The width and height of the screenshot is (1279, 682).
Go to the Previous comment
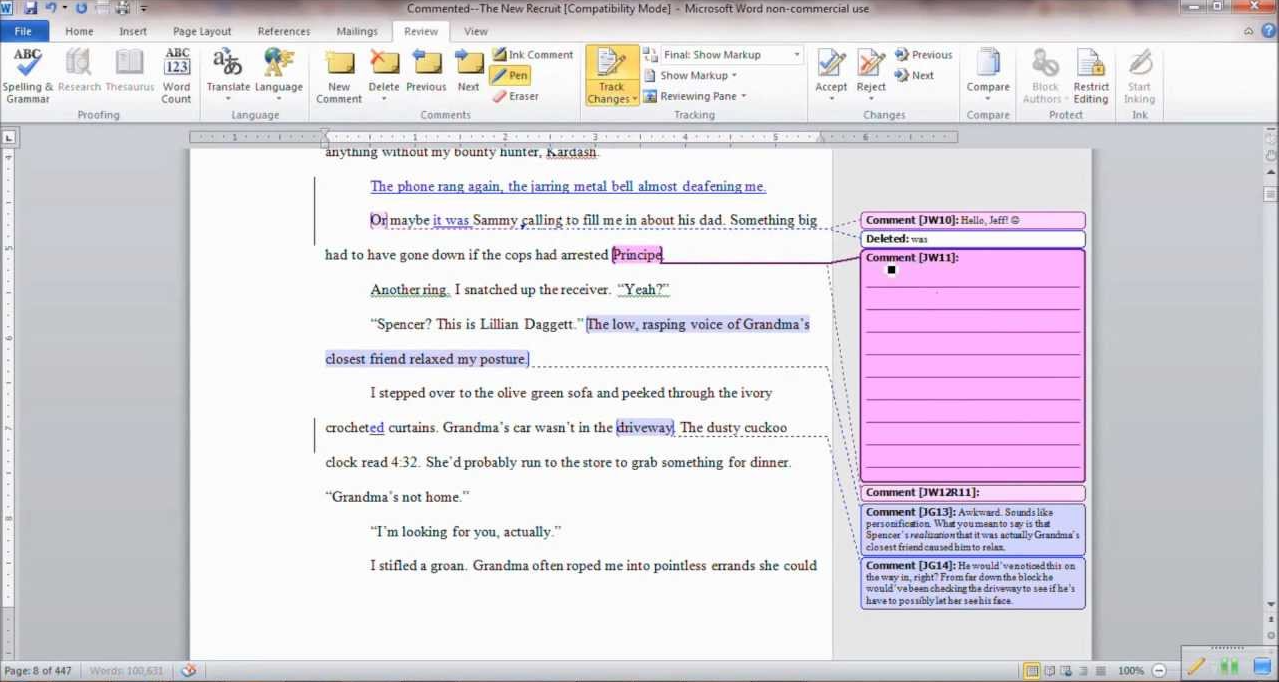pos(426,75)
